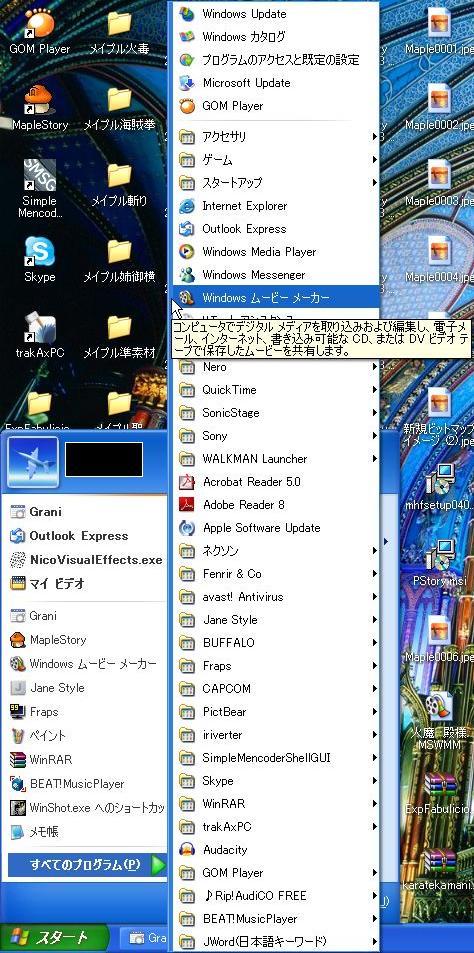Select Simple Mencoder desktop shortcut
Image resolution: width=474 pixels, height=953 pixels.
tap(40, 189)
